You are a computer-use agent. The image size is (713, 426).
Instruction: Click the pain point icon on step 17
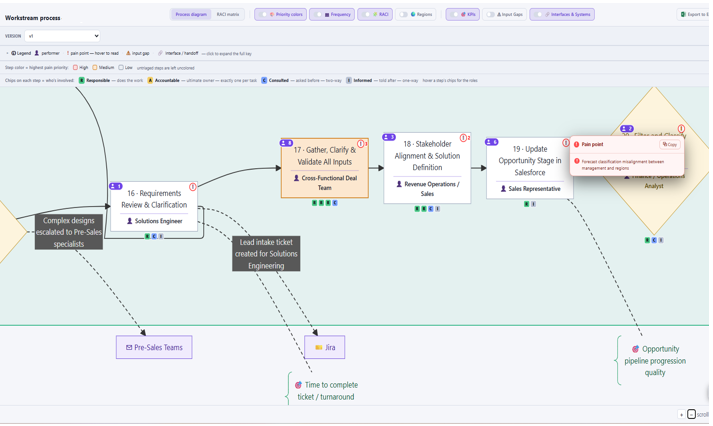361,144
